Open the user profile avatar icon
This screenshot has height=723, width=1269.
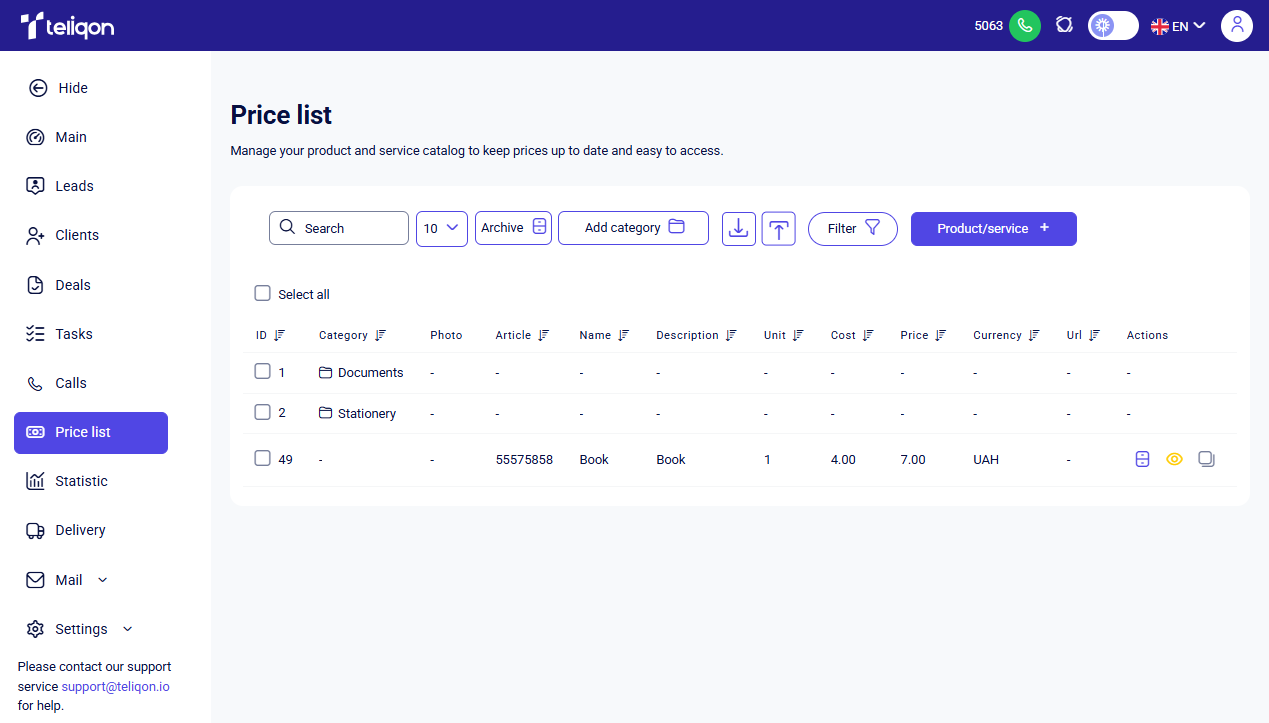[1236, 26]
